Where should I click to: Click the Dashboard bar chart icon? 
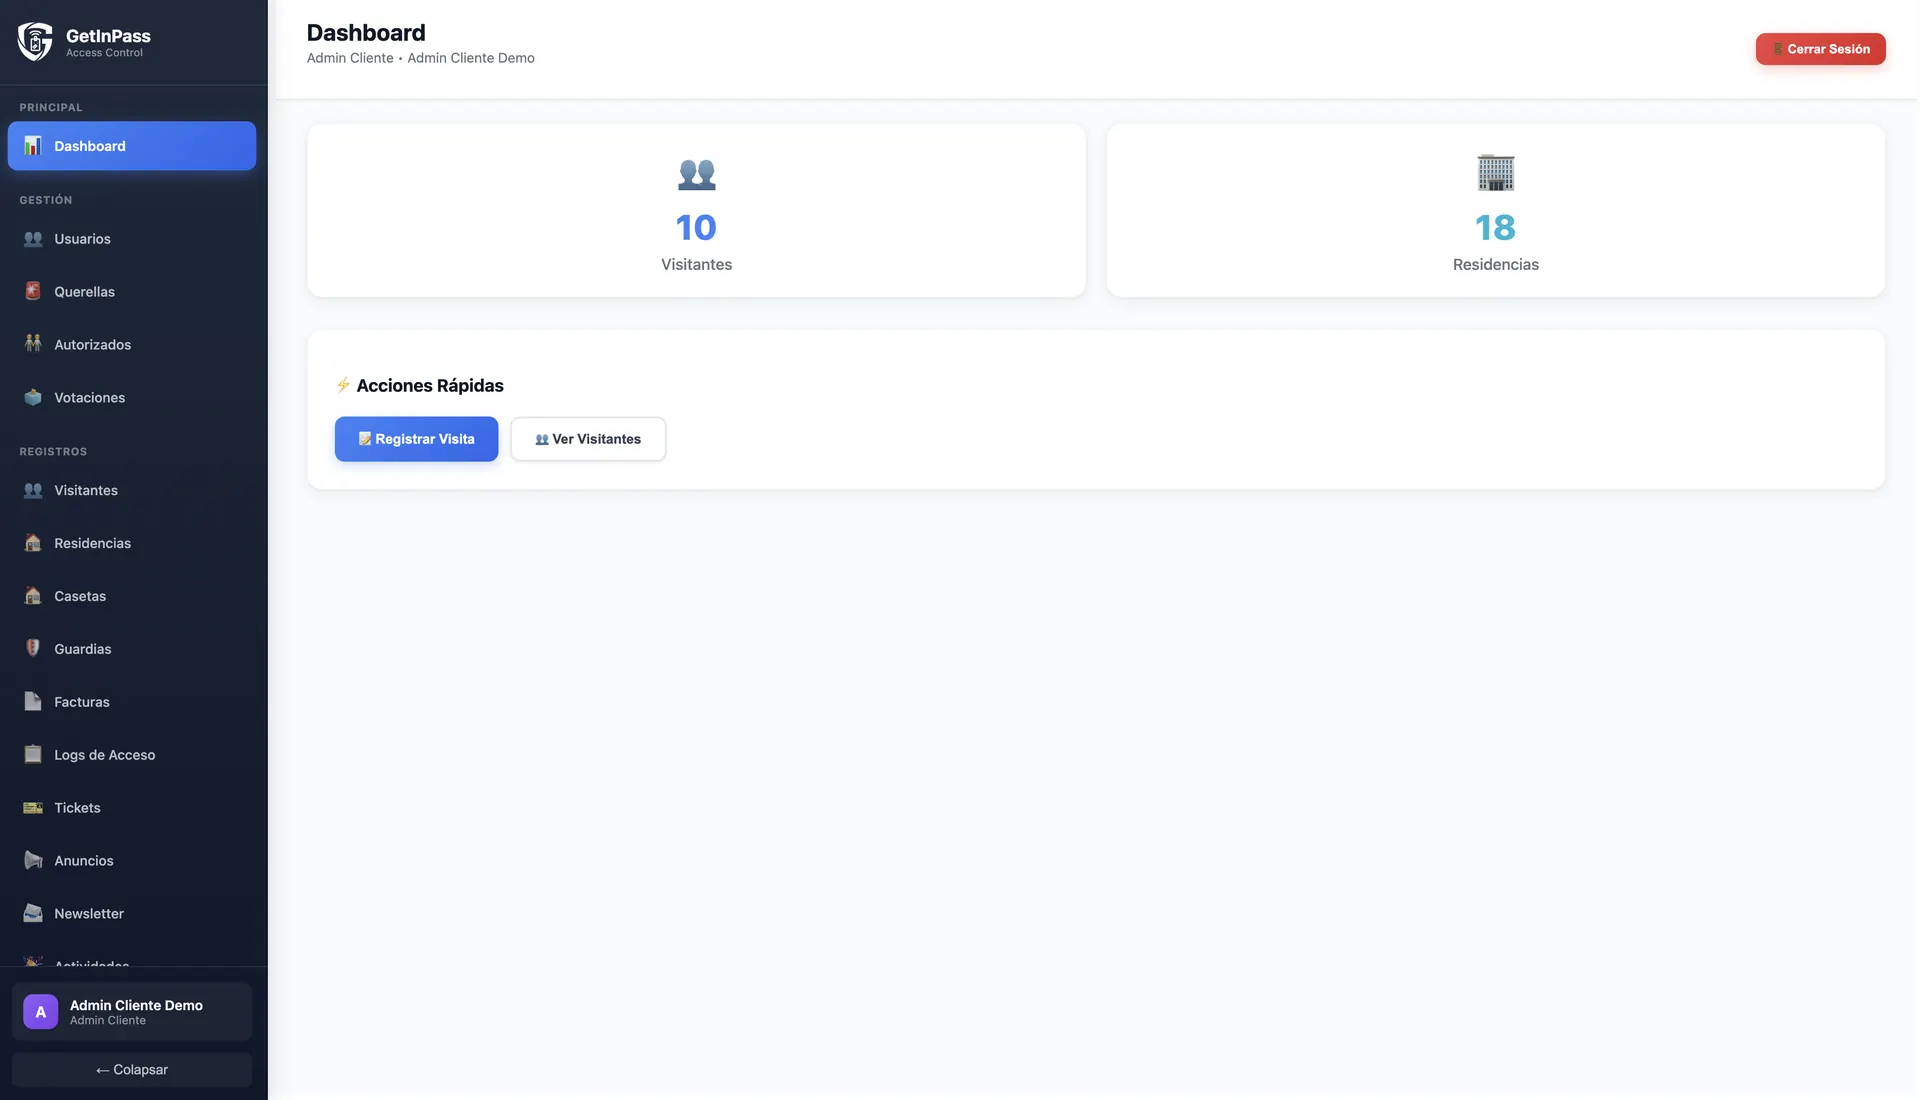(x=33, y=146)
